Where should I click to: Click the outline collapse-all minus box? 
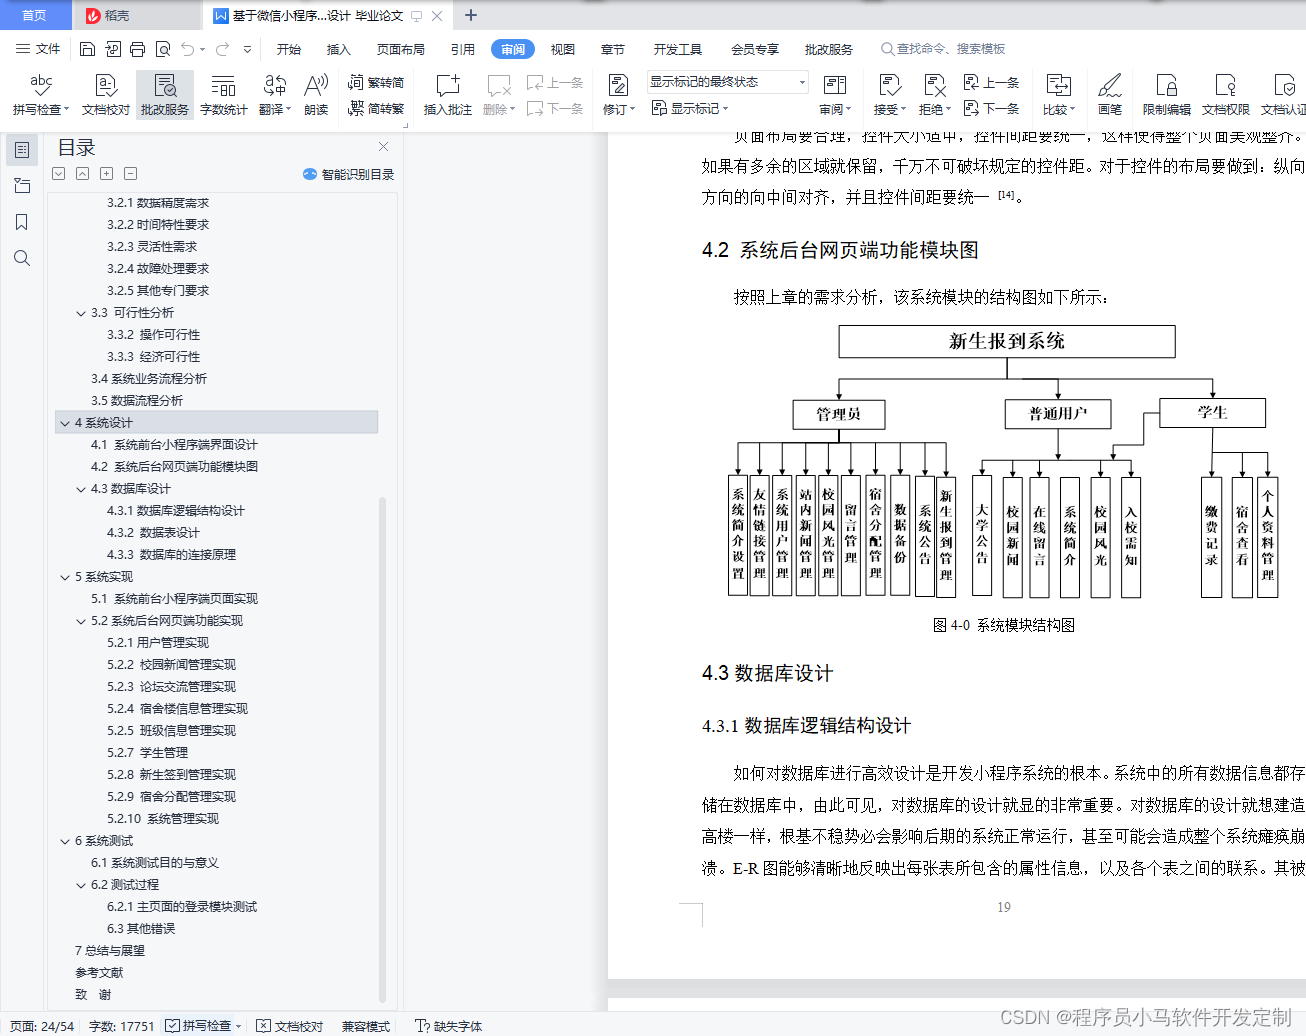point(131,174)
